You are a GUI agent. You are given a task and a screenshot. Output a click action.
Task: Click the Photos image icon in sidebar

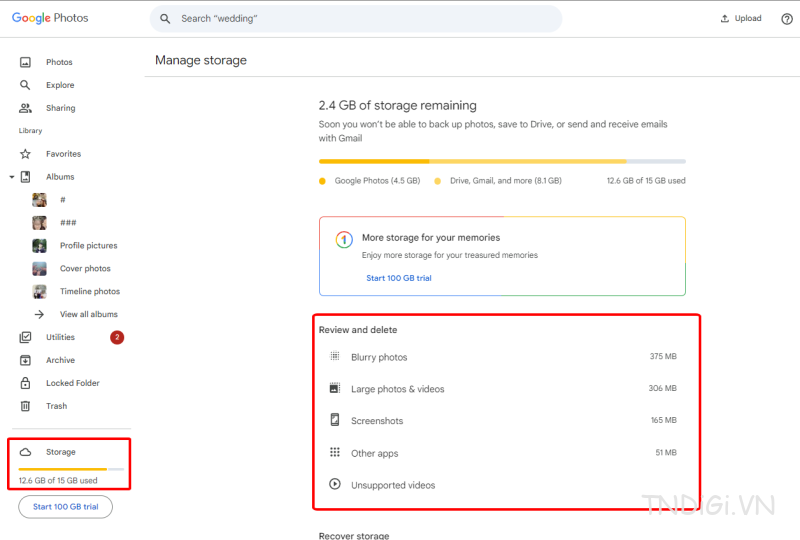pyautogui.click(x=25, y=62)
